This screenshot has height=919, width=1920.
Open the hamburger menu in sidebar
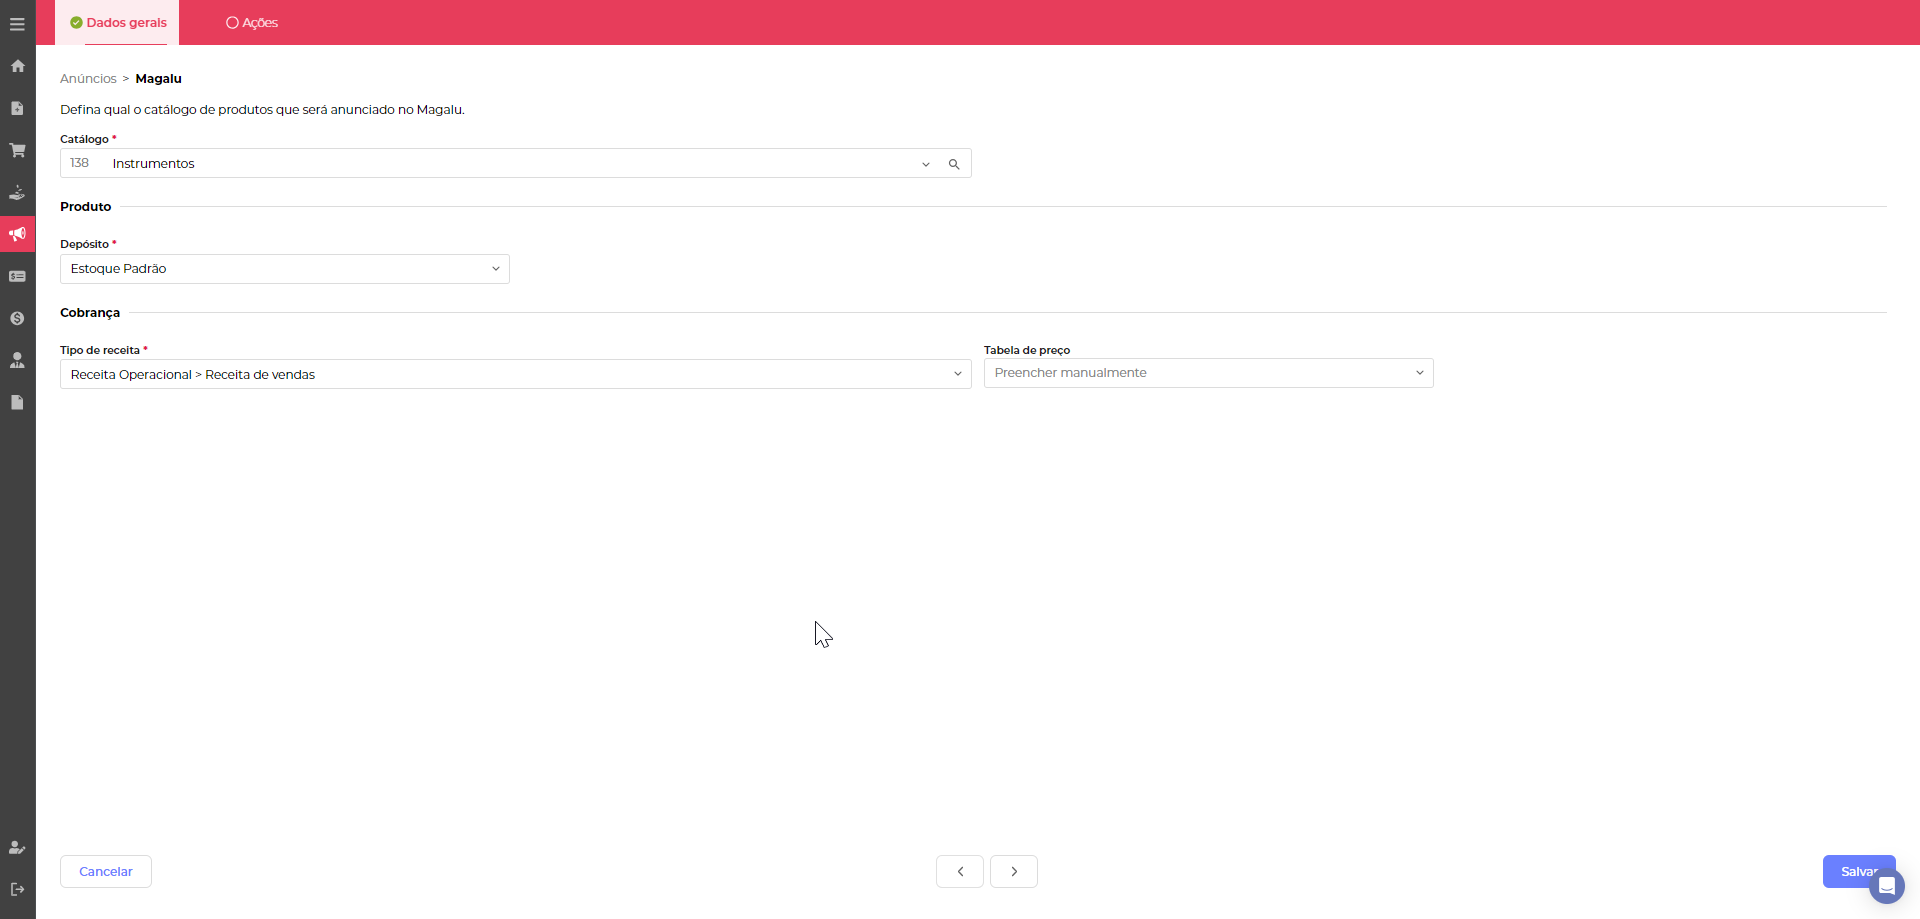pyautogui.click(x=17, y=24)
